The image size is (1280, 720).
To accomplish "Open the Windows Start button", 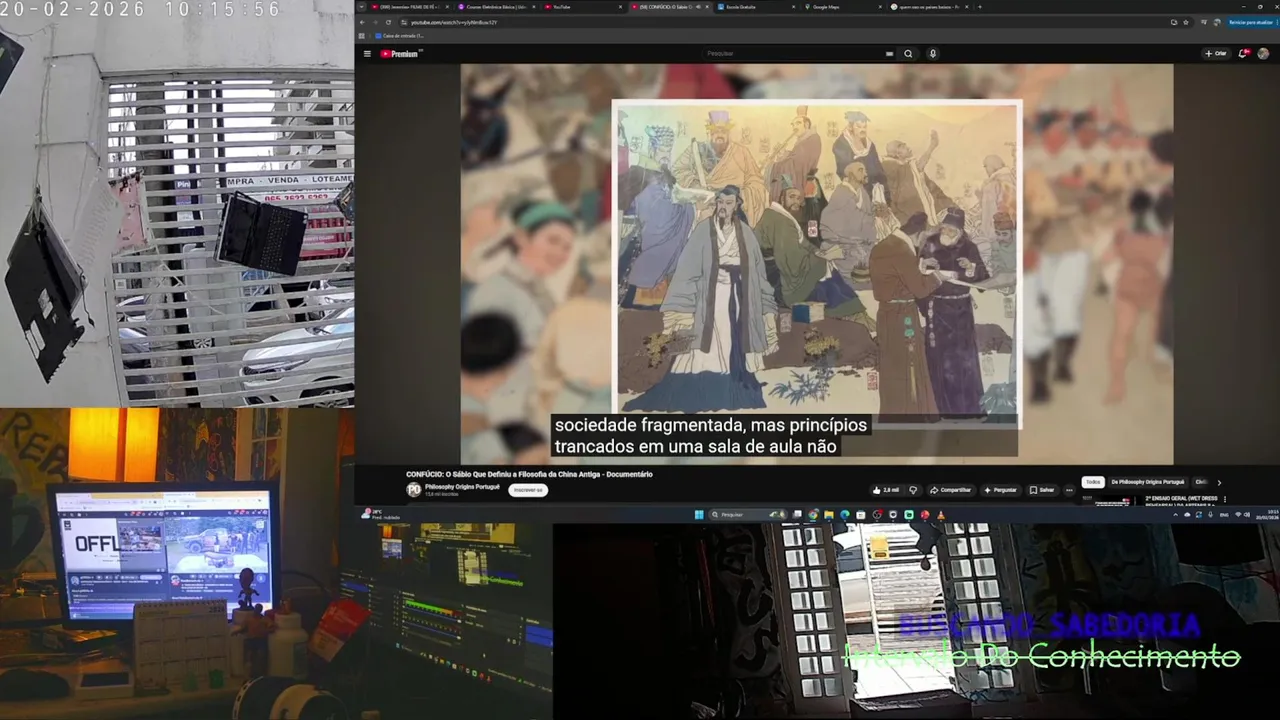I will click(x=699, y=515).
